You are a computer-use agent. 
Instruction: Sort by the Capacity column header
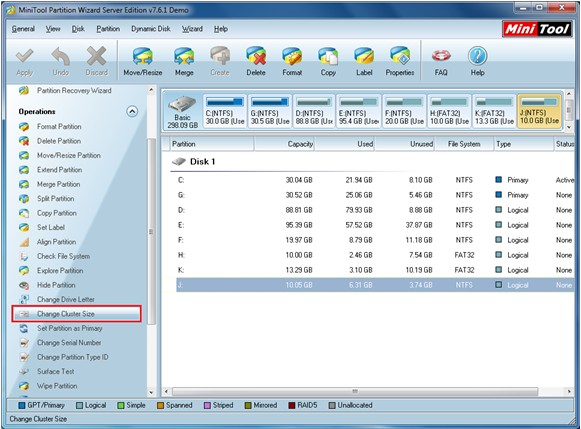(x=284, y=144)
